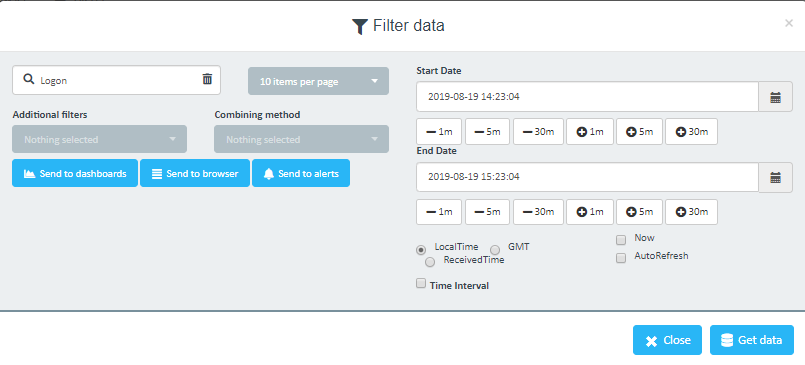
Task: Click Send to alerts button
Action: pyautogui.click(x=301, y=174)
